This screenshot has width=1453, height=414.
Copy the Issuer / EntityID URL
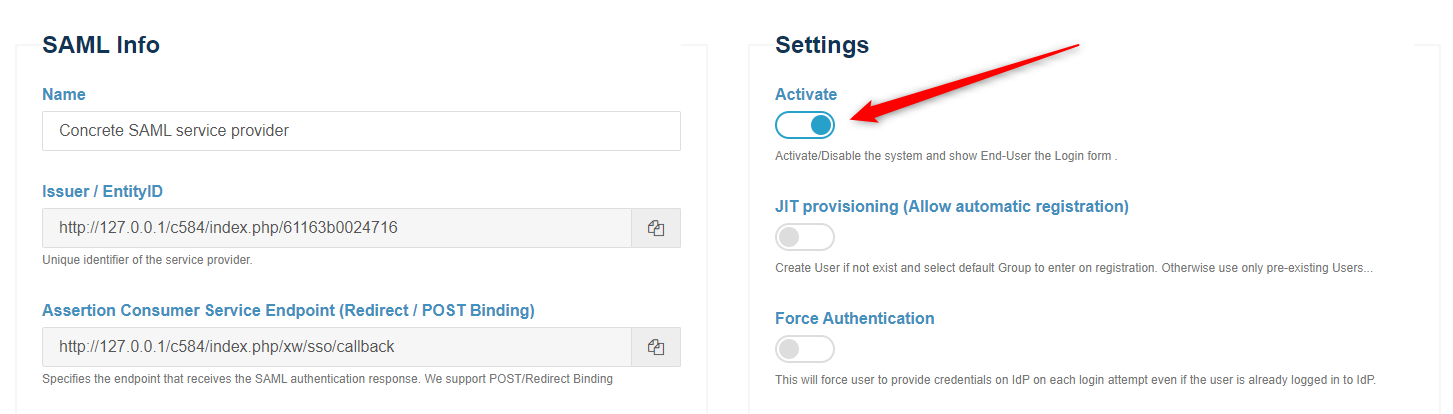click(x=656, y=228)
